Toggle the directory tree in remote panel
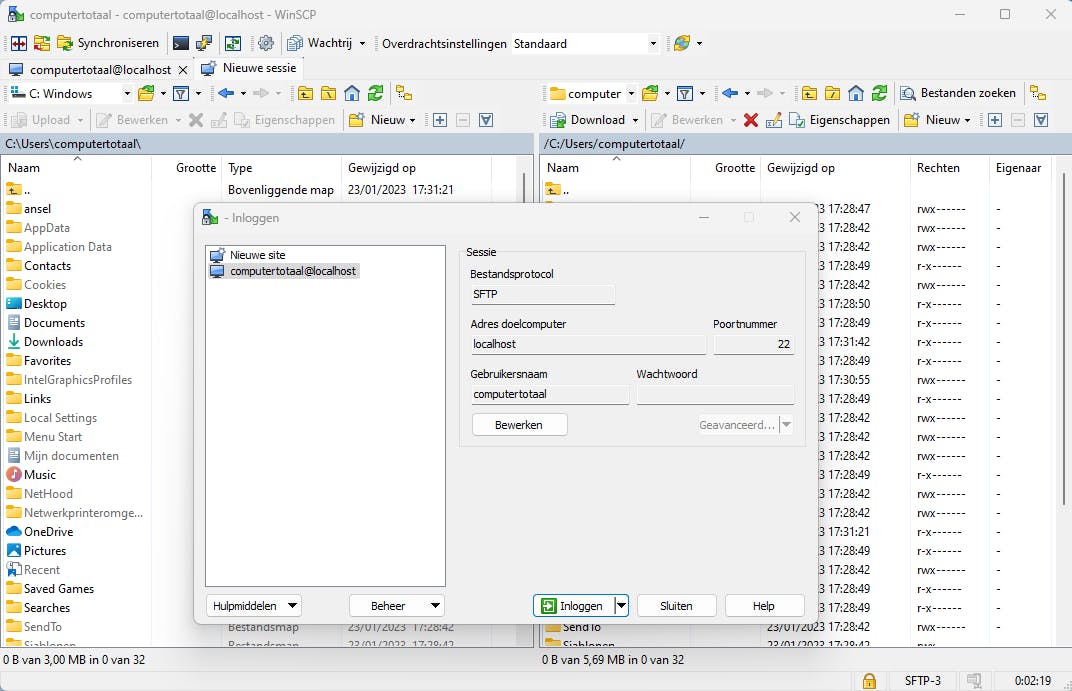Screen dimensions: 1072x691 click(1038, 93)
